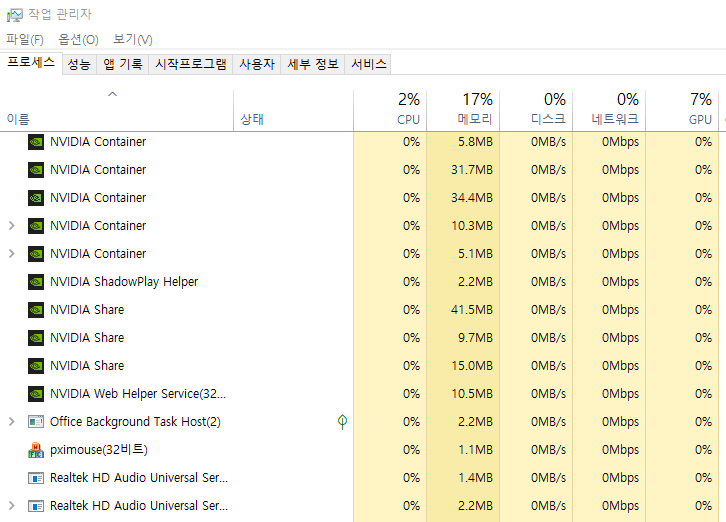Image resolution: width=726 pixels, height=522 pixels.
Task: Open the 옵션(O) menu
Action: [78, 39]
